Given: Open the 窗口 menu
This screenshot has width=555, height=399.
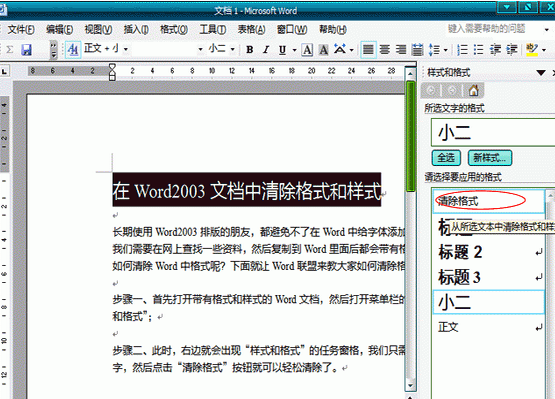Looking at the screenshot, I should 292,29.
